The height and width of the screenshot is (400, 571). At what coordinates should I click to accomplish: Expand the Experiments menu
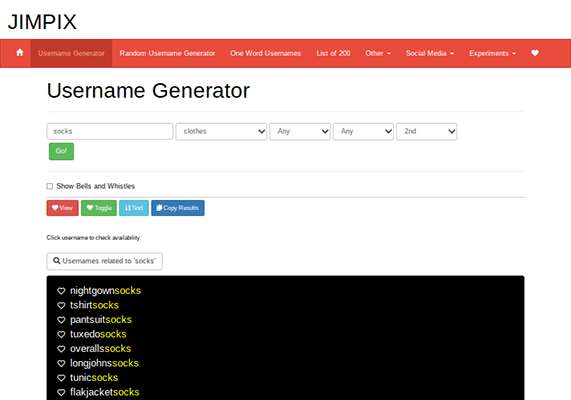[x=492, y=53]
